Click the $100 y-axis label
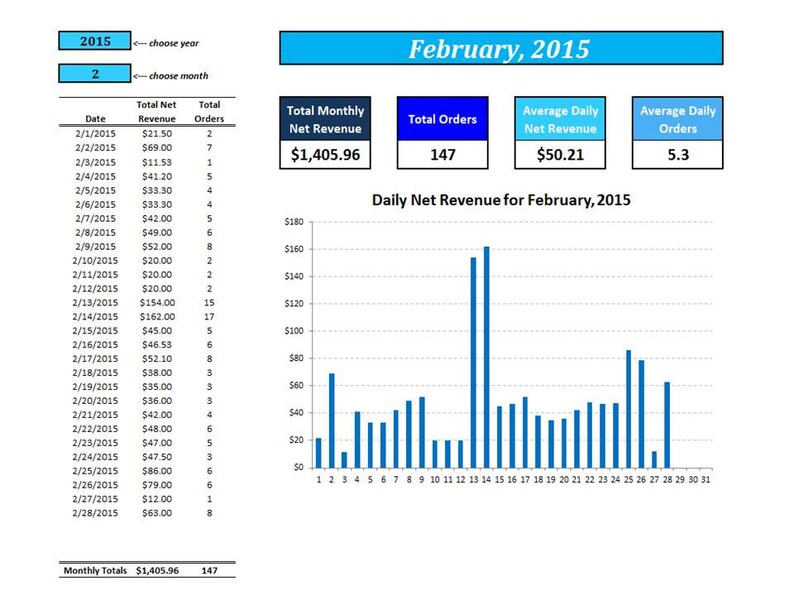The width and height of the screenshot is (794, 596). click(294, 331)
